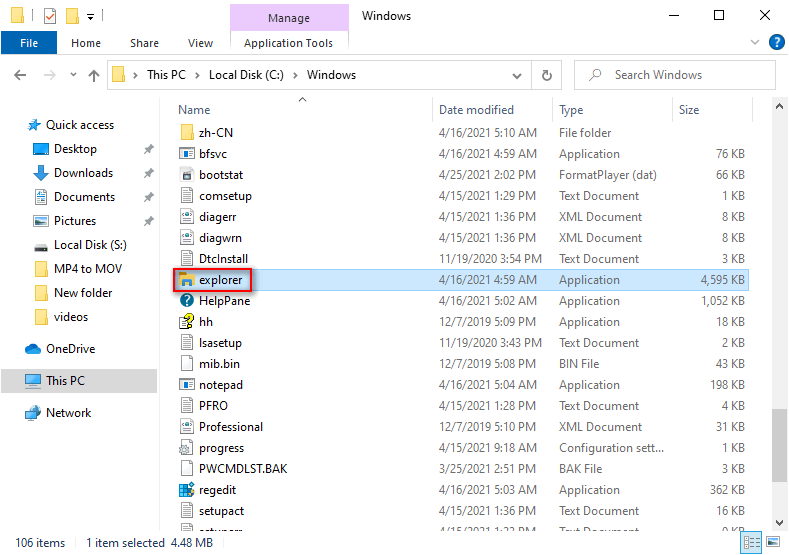Click the Manage contextual tab
Image resolution: width=789 pixels, height=555 pixels.
point(289,18)
